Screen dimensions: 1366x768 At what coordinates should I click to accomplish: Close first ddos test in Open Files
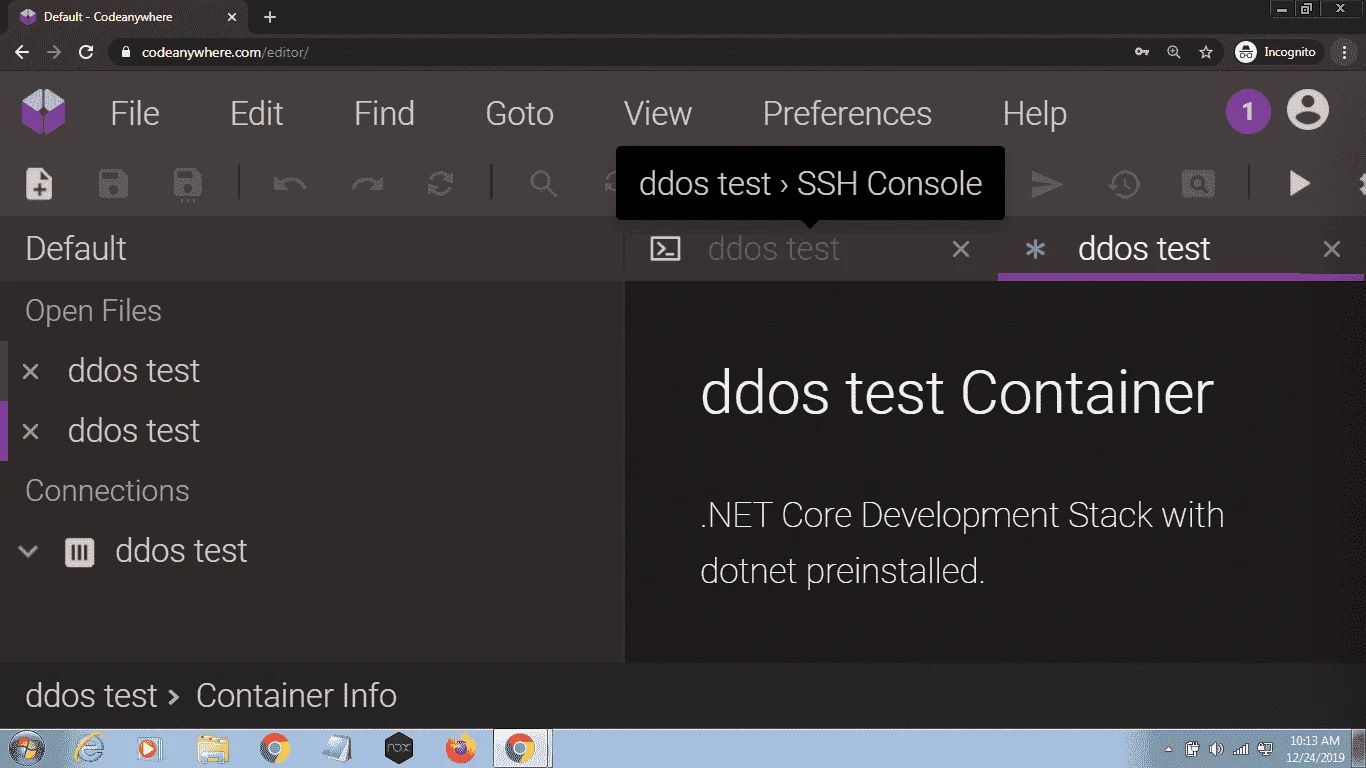(31, 372)
